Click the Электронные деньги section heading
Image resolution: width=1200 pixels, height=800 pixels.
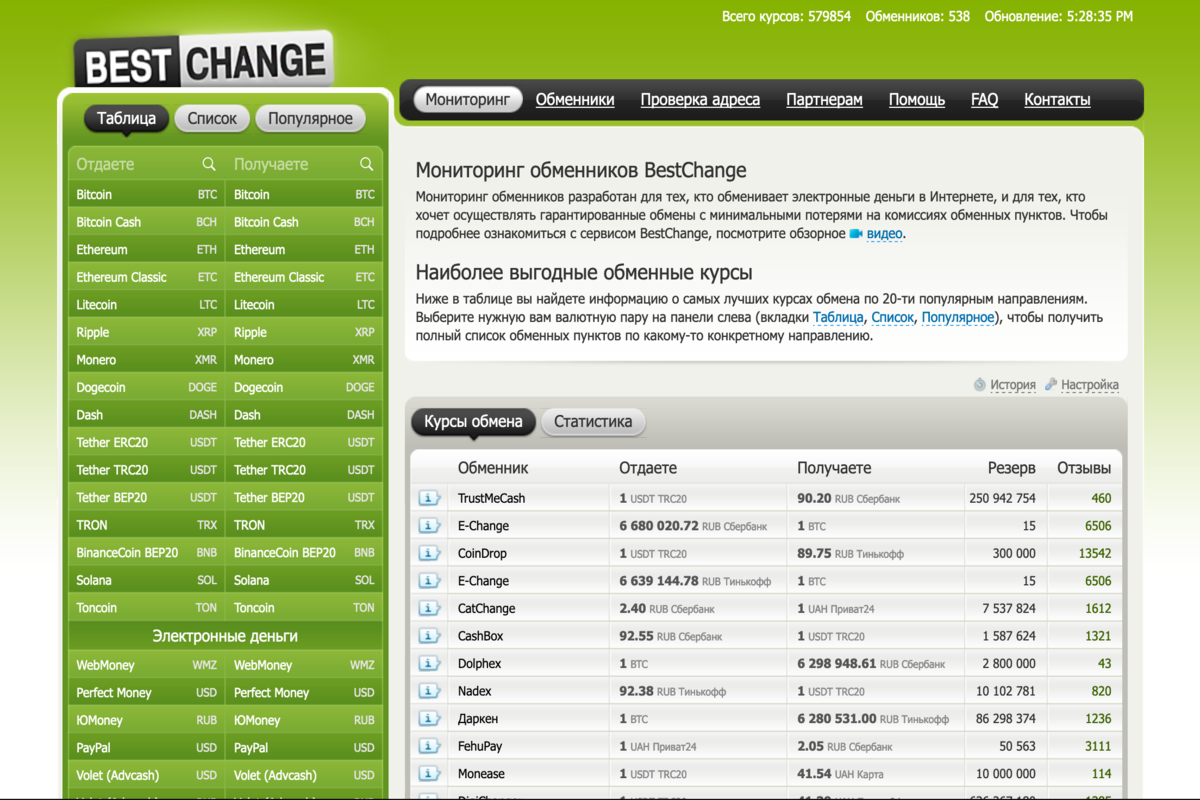(x=225, y=636)
